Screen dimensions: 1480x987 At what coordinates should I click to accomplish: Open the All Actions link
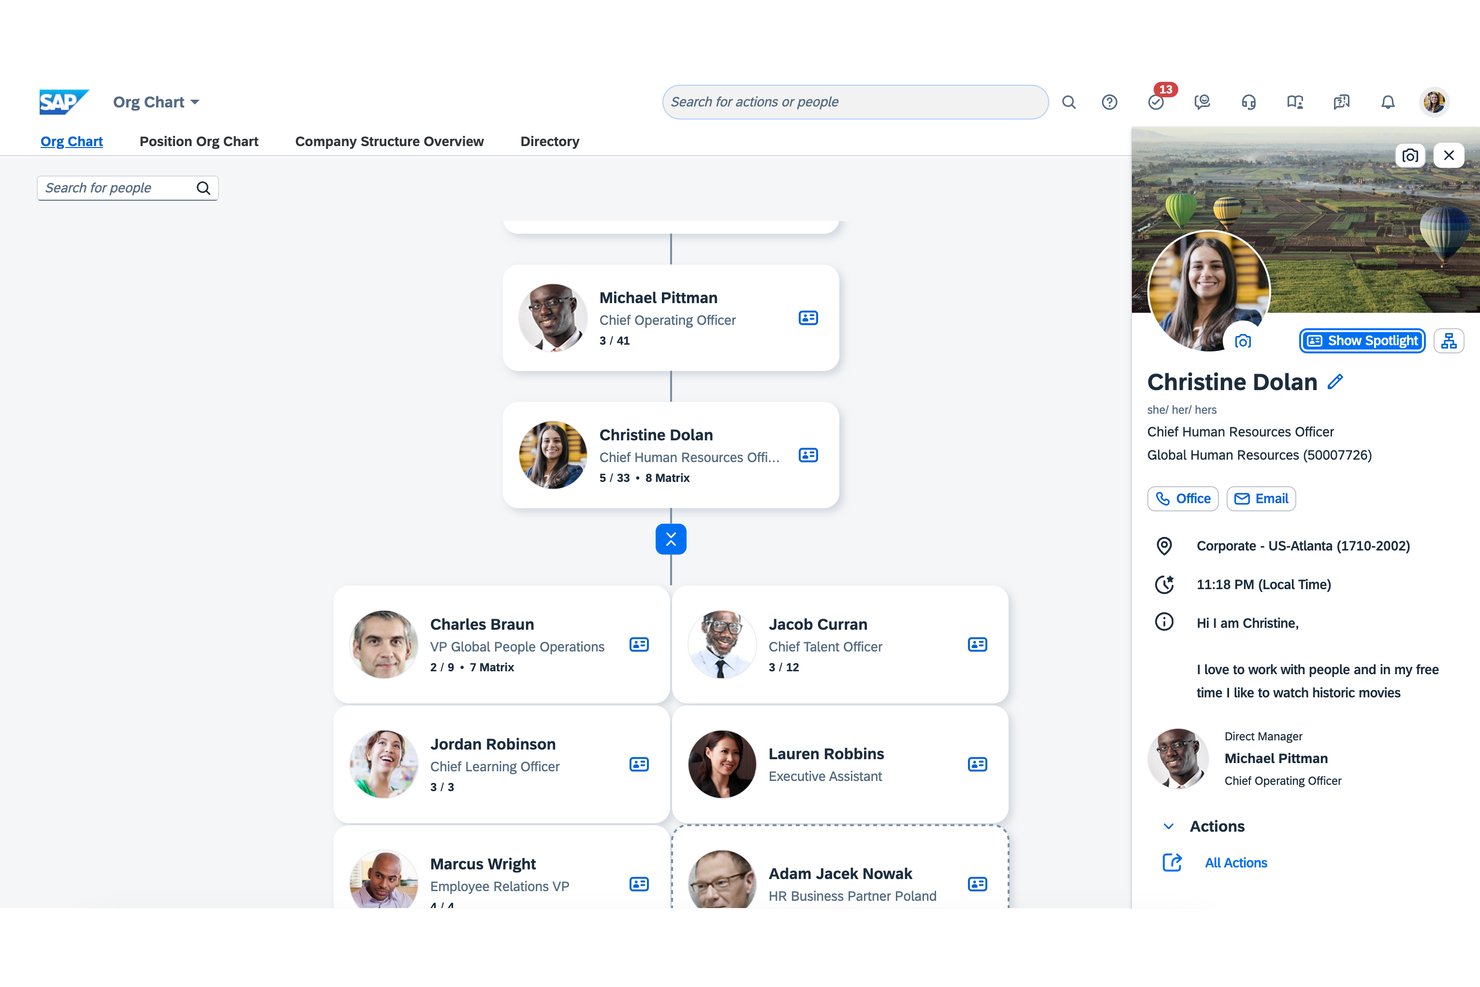(1236, 863)
